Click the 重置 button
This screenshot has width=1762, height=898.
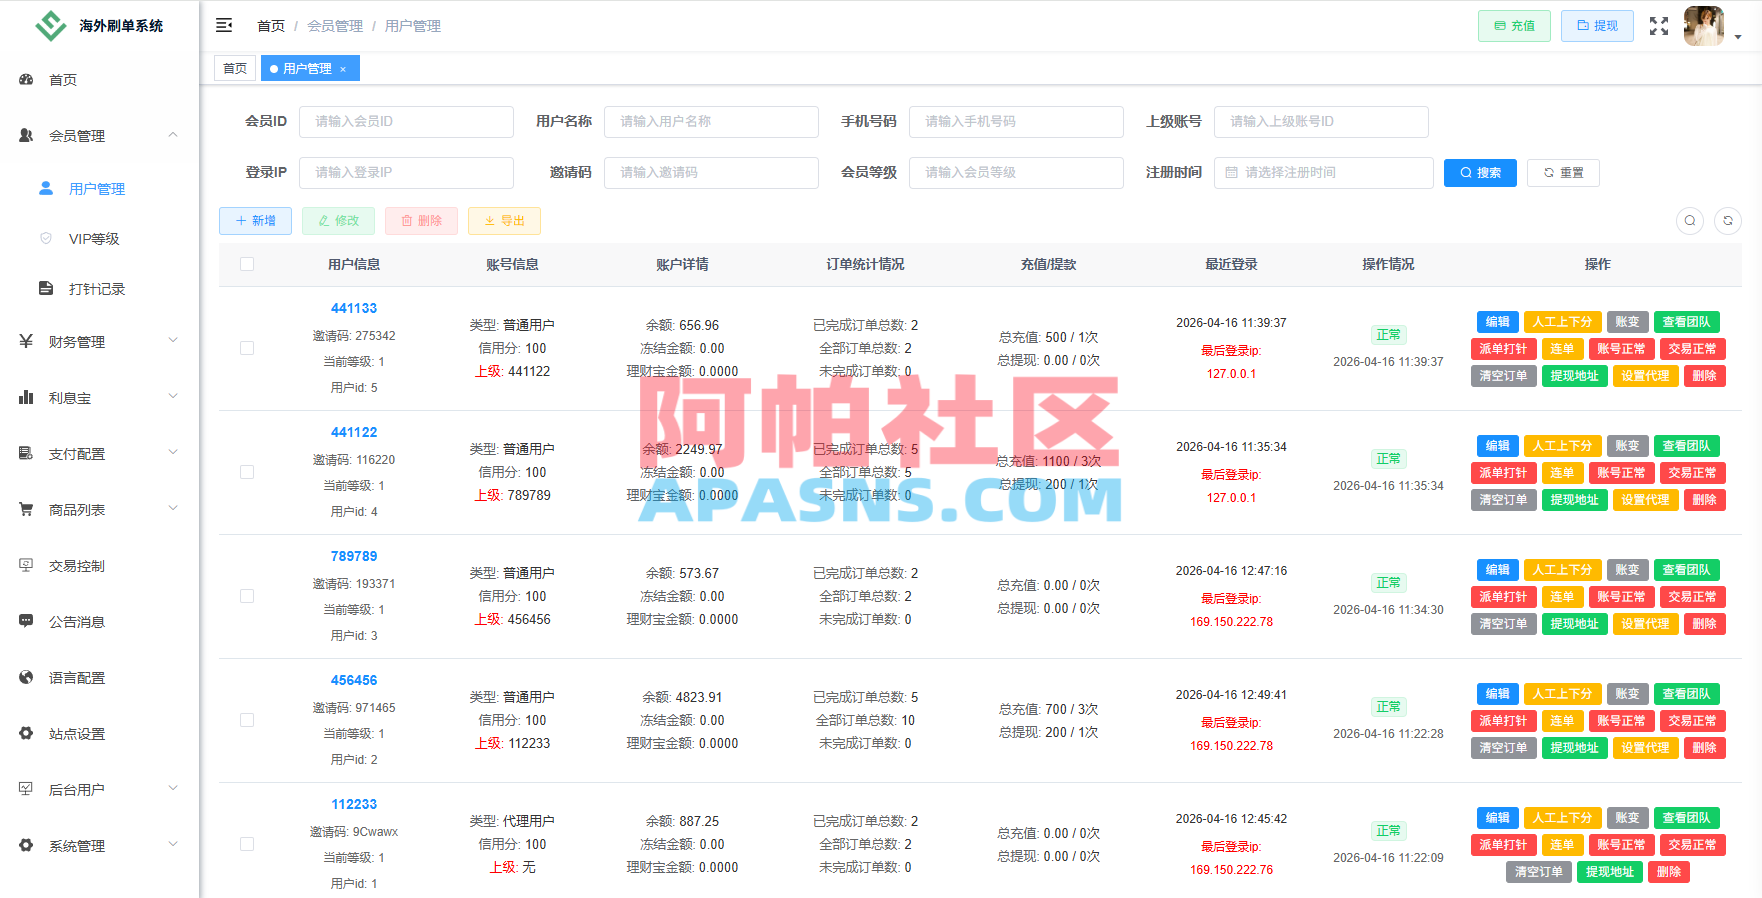[1563, 172]
